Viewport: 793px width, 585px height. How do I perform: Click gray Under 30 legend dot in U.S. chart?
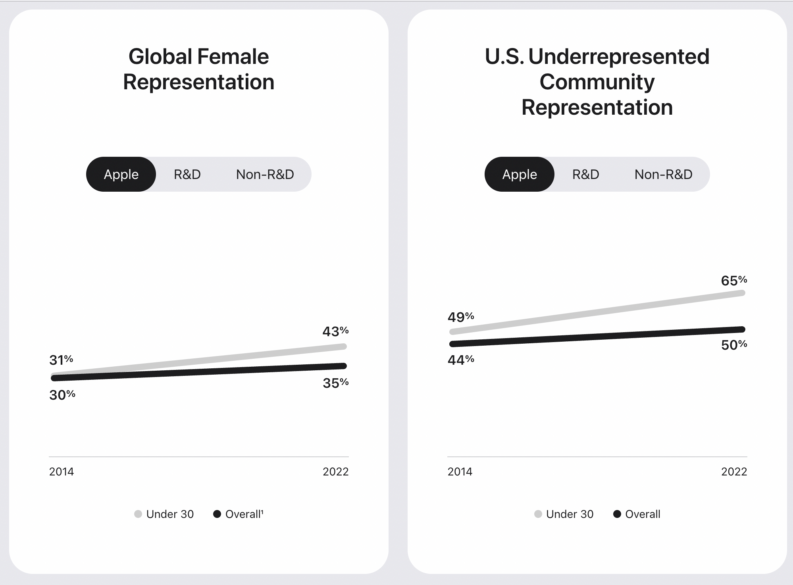click(538, 514)
